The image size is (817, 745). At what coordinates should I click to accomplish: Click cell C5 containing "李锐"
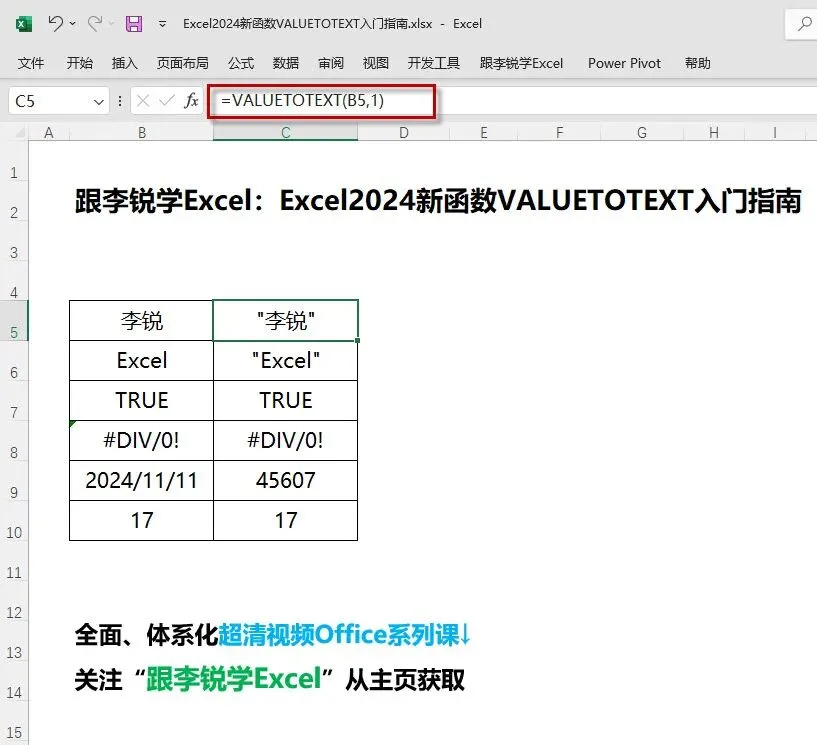click(286, 320)
